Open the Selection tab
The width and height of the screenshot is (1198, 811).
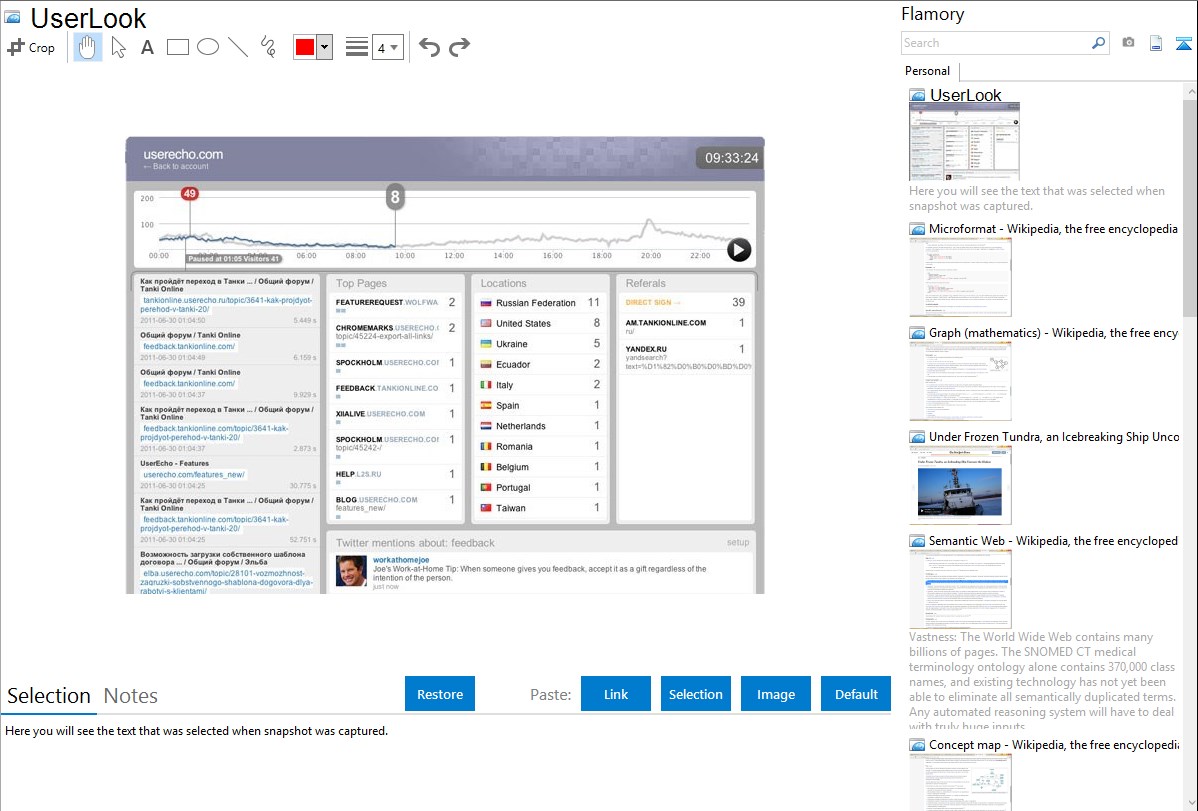(x=48, y=696)
